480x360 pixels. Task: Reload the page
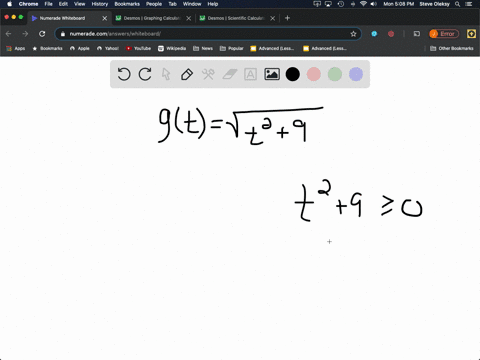click(x=42, y=34)
